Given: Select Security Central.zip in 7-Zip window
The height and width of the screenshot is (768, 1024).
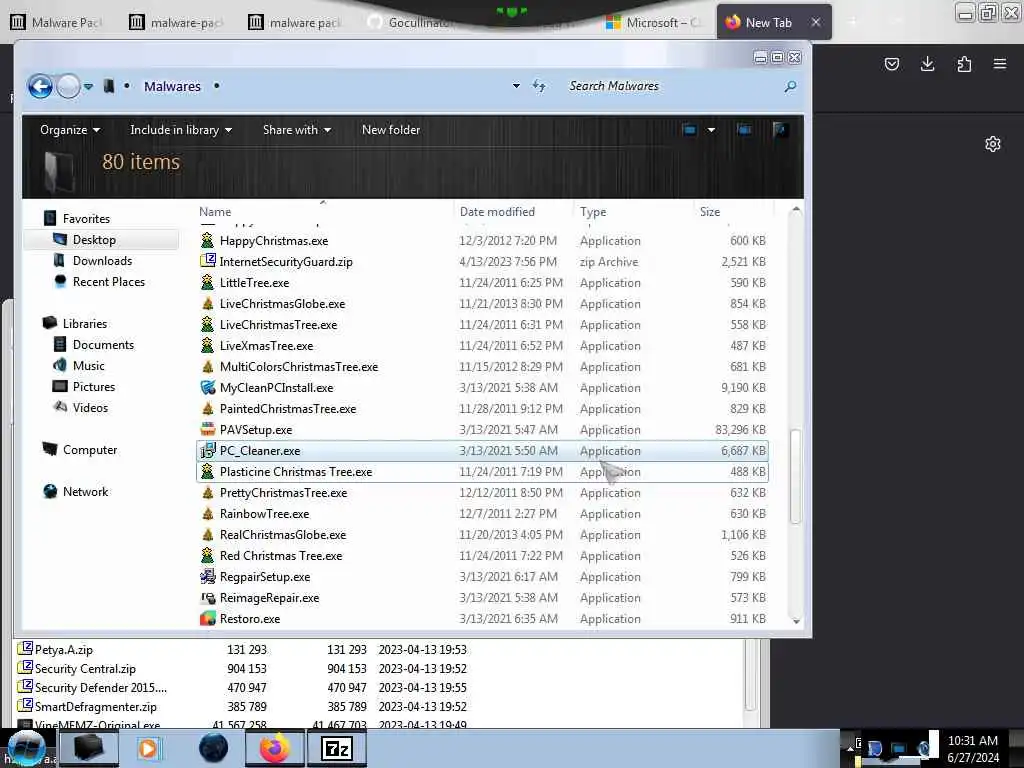Looking at the screenshot, I should pos(85,668).
